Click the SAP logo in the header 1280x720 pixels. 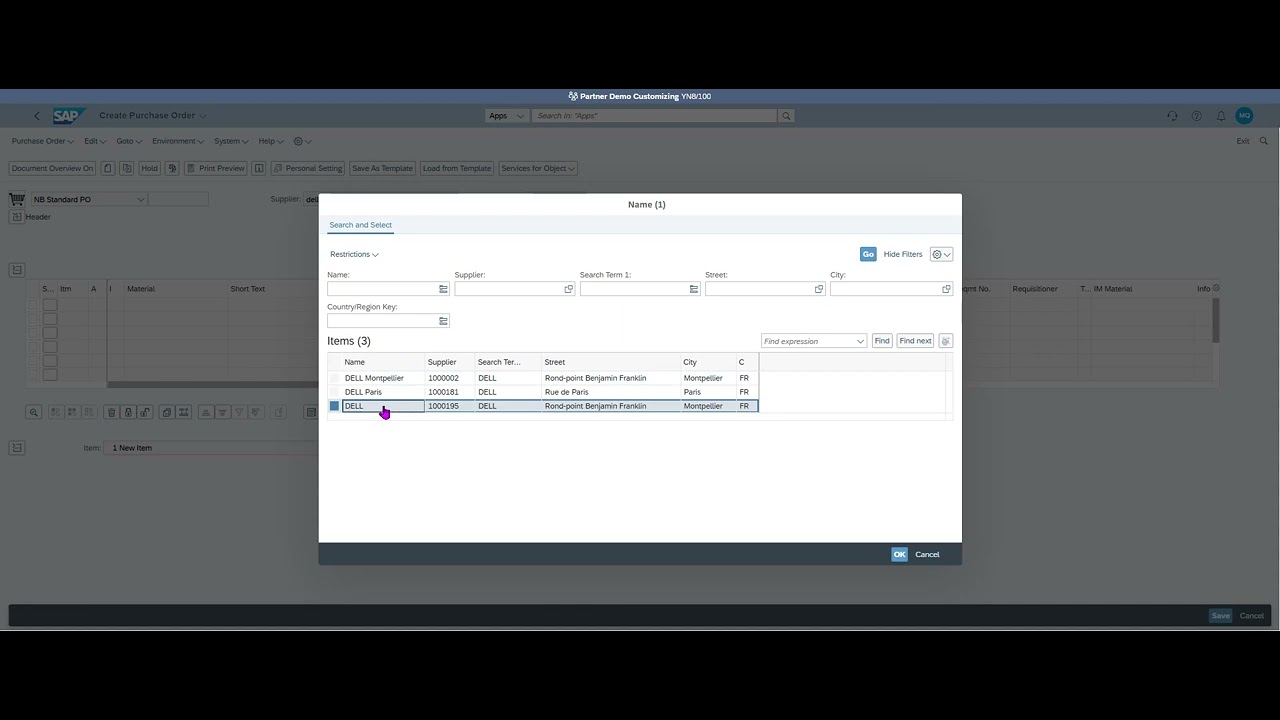click(x=67, y=116)
